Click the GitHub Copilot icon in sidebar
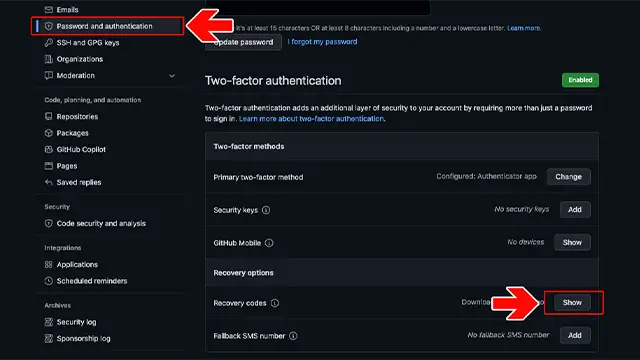This screenshot has width=640, height=360. [49, 149]
